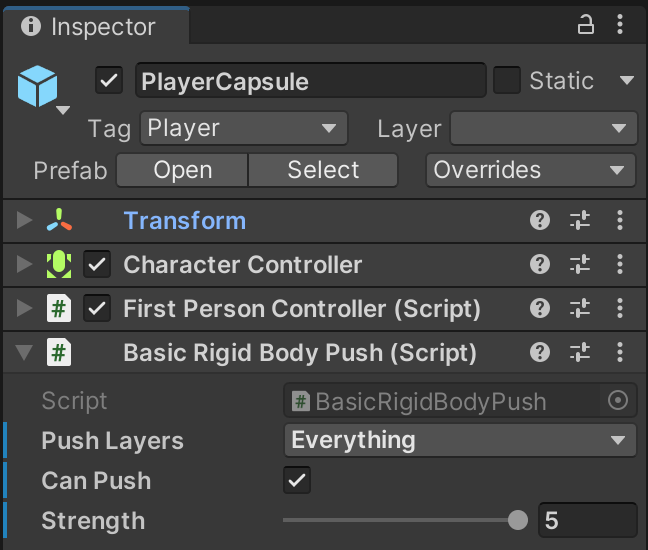This screenshot has width=648, height=550.
Task: Open the Inspector panel kebab menu
Action: click(x=624, y=26)
